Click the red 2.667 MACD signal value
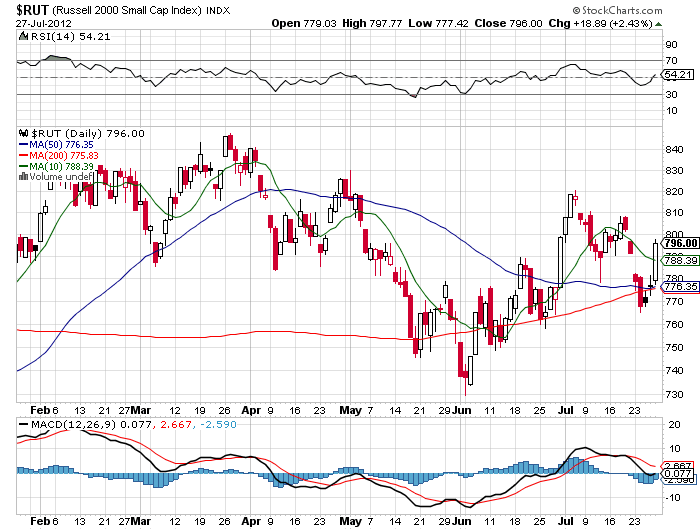The width and height of the screenshot is (700, 530). coord(175,424)
